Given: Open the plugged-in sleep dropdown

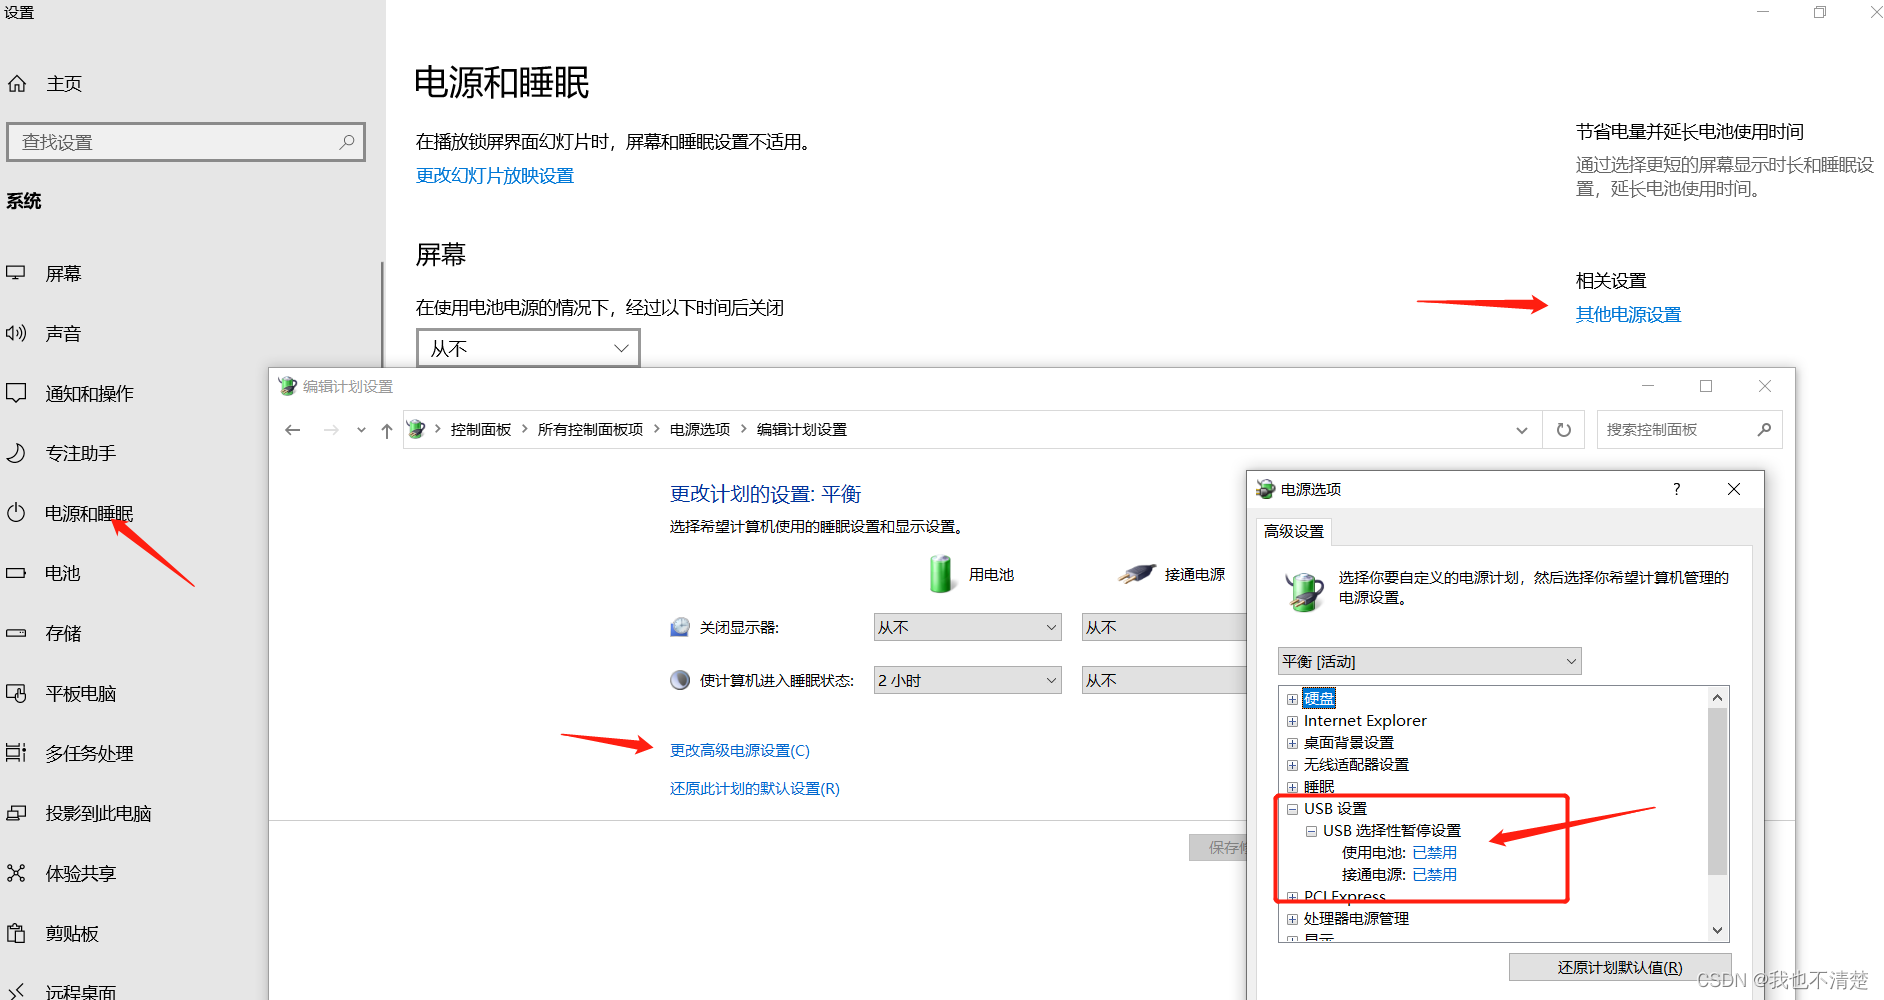Looking at the screenshot, I should pos(1164,680).
